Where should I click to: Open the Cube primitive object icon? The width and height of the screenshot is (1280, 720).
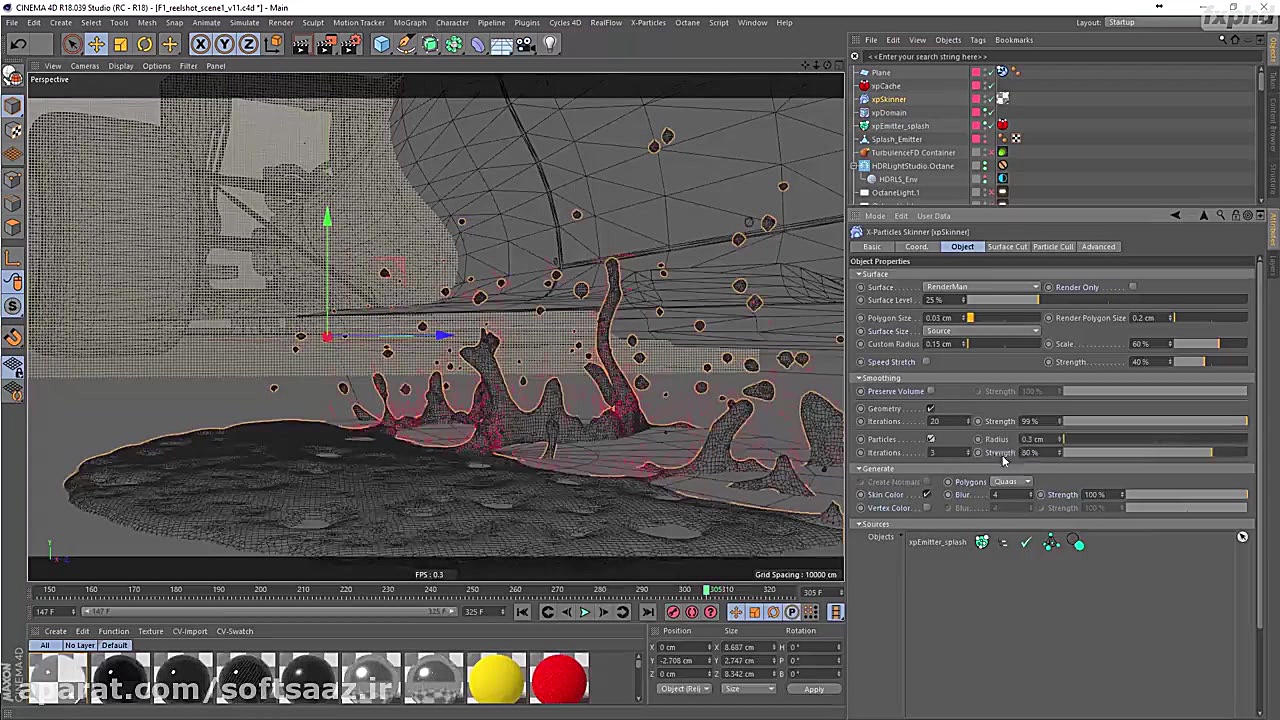(381, 44)
